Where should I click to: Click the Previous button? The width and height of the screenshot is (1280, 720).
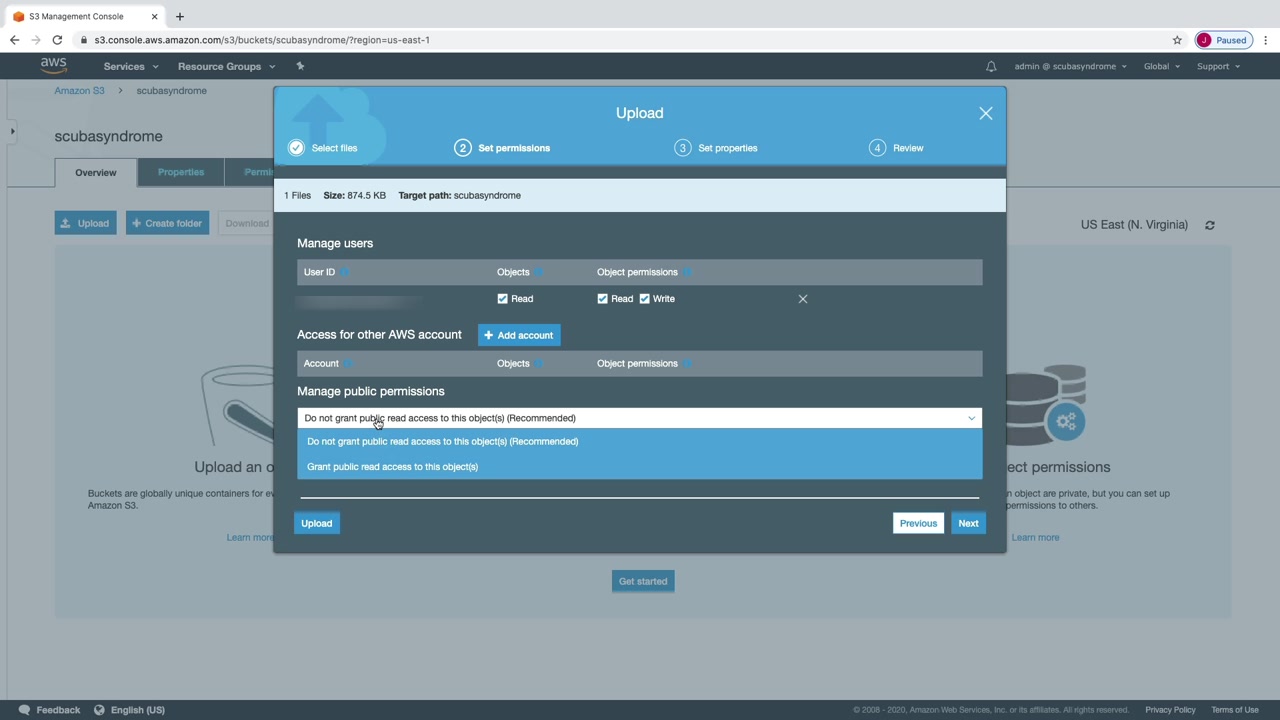coord(918,523)
